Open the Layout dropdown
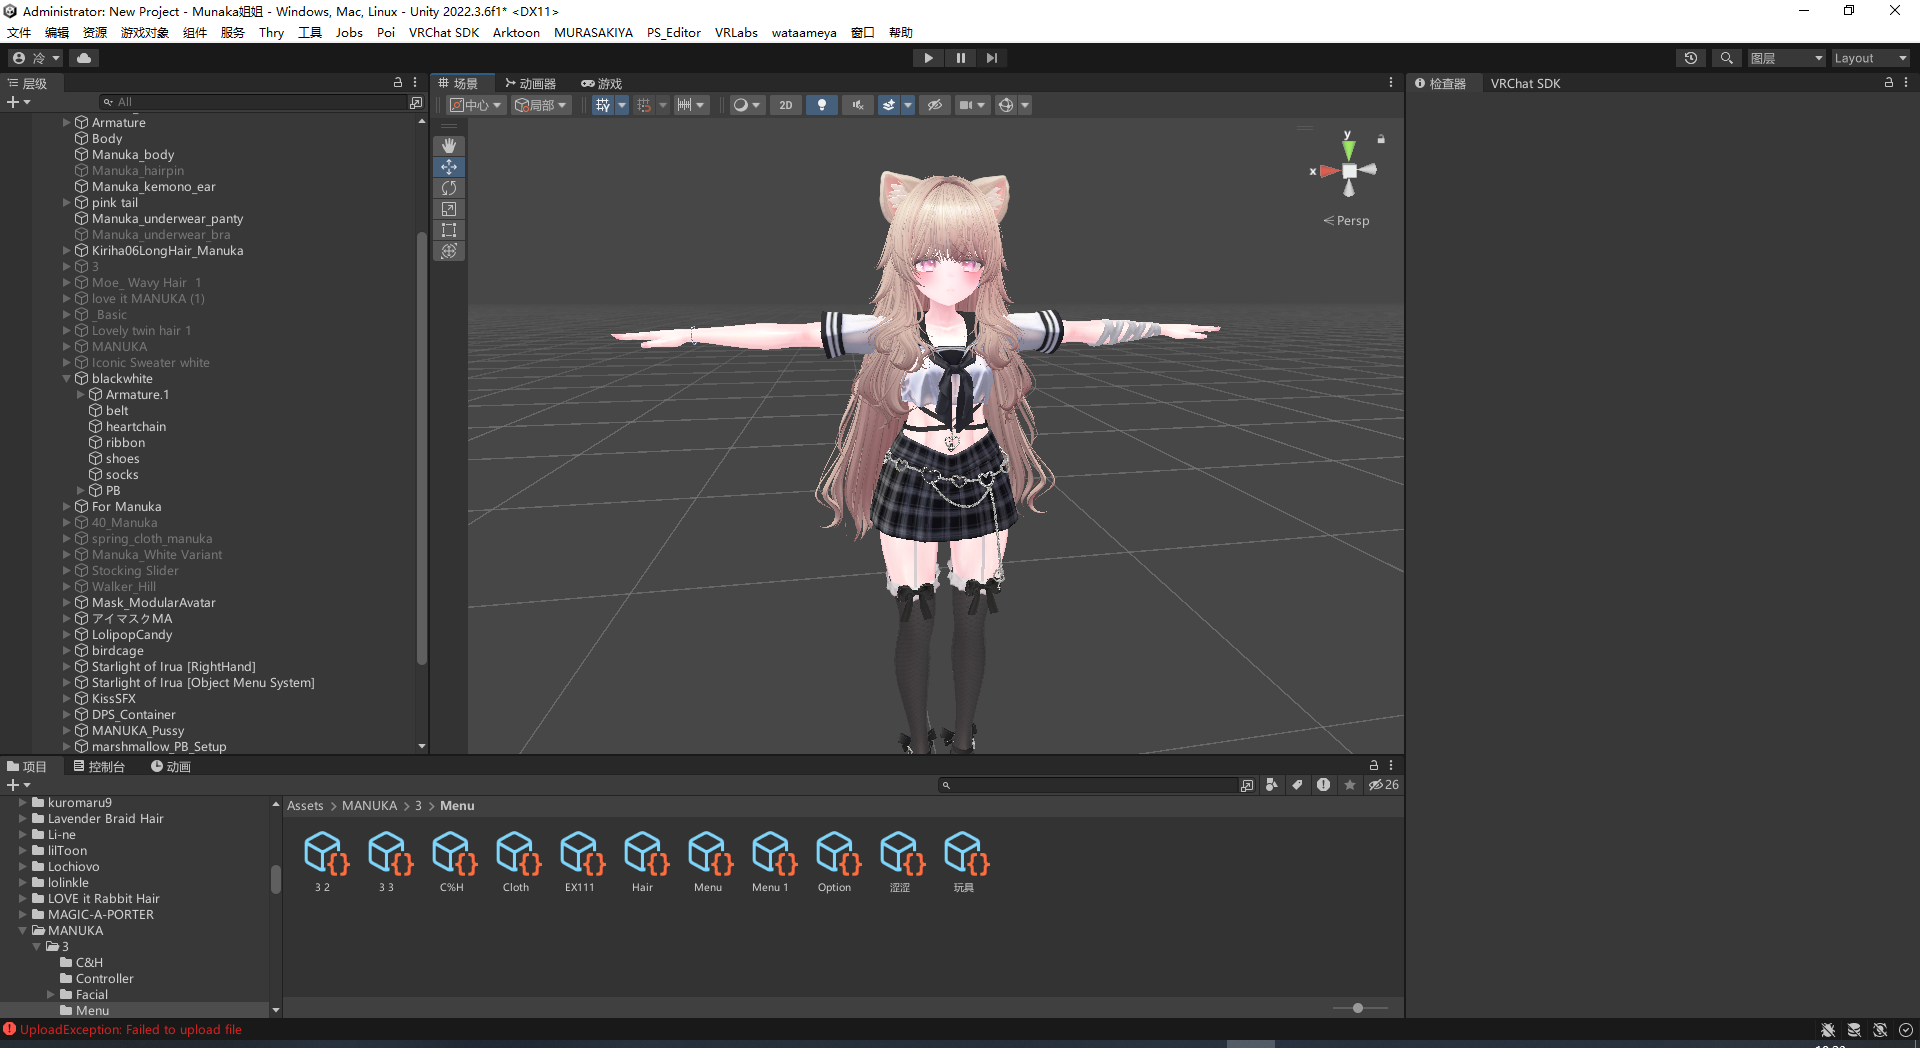The height and width of the screenshot is (1048, 1920). (1870, 58)
